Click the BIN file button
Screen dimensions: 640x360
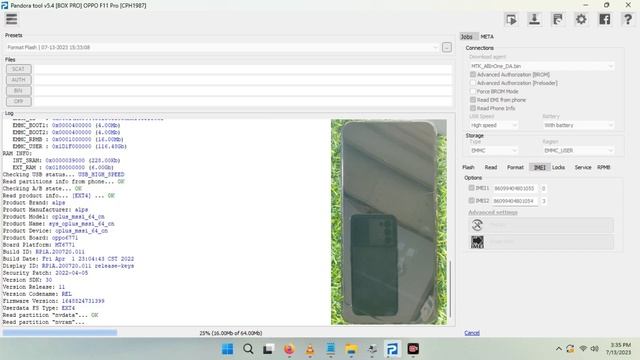[19, 91]
